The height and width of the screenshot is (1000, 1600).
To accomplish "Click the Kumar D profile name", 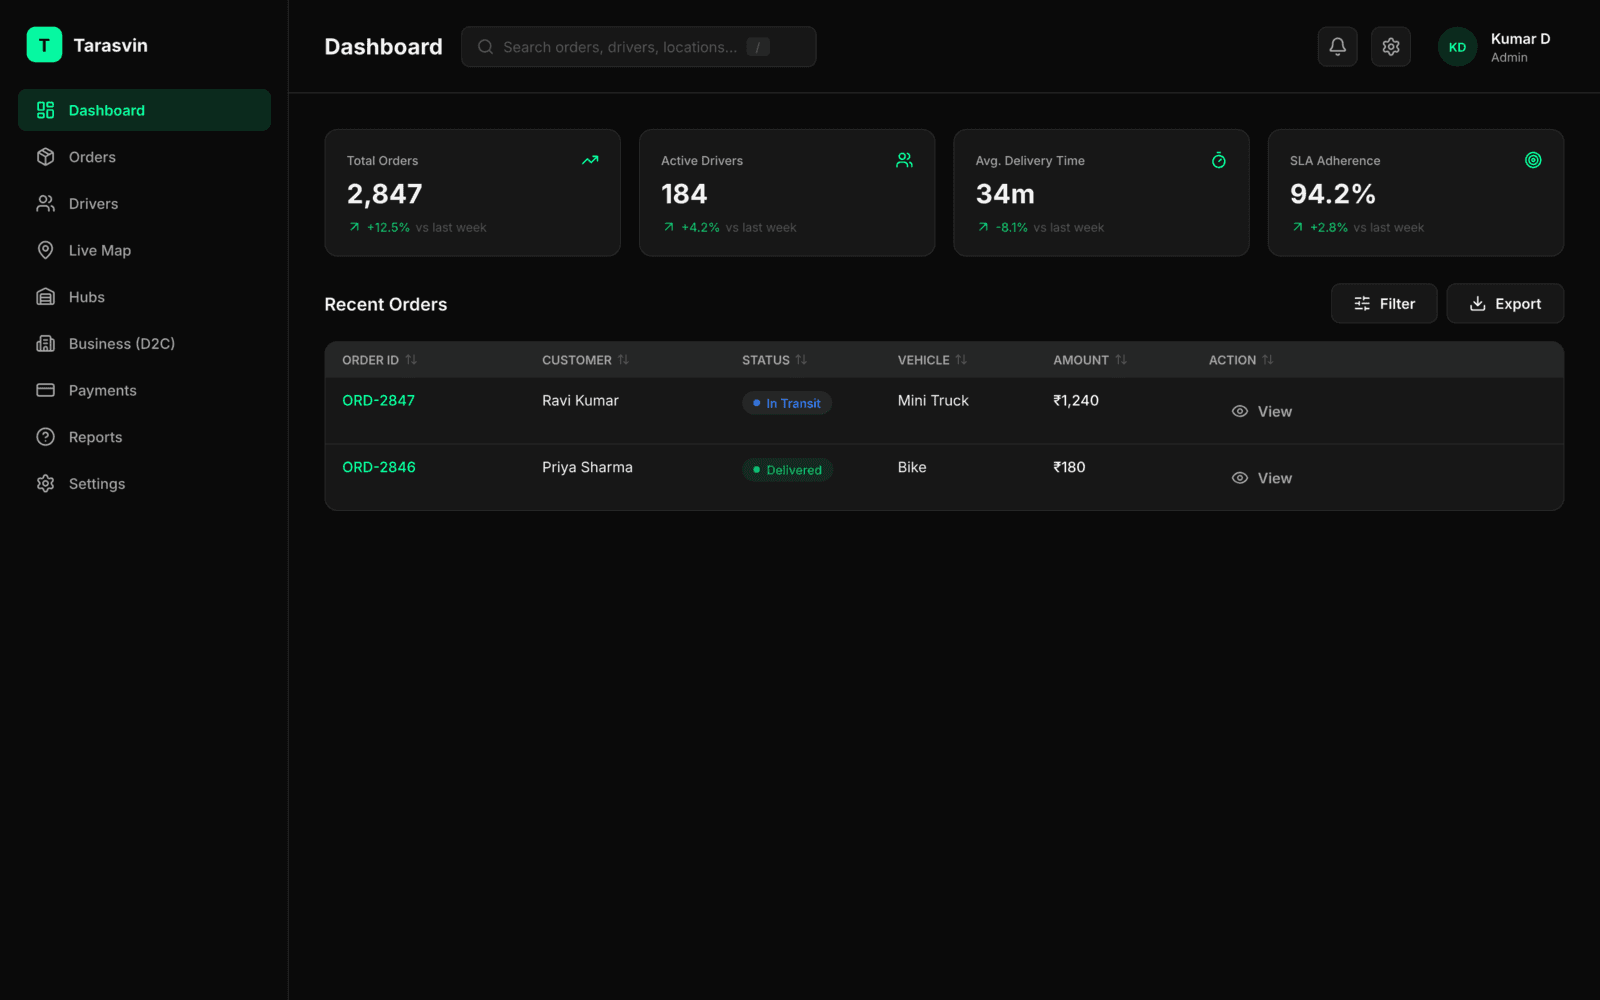I will [x=1520, y=39].
